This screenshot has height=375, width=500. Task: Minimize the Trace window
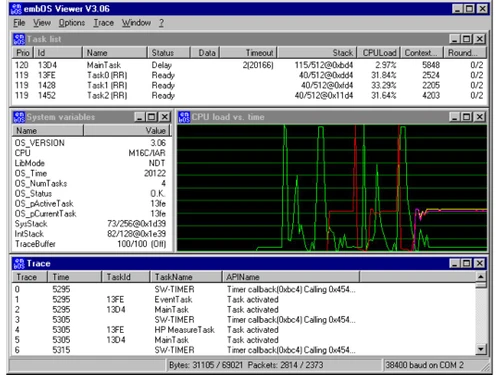[x=454, y=263]
